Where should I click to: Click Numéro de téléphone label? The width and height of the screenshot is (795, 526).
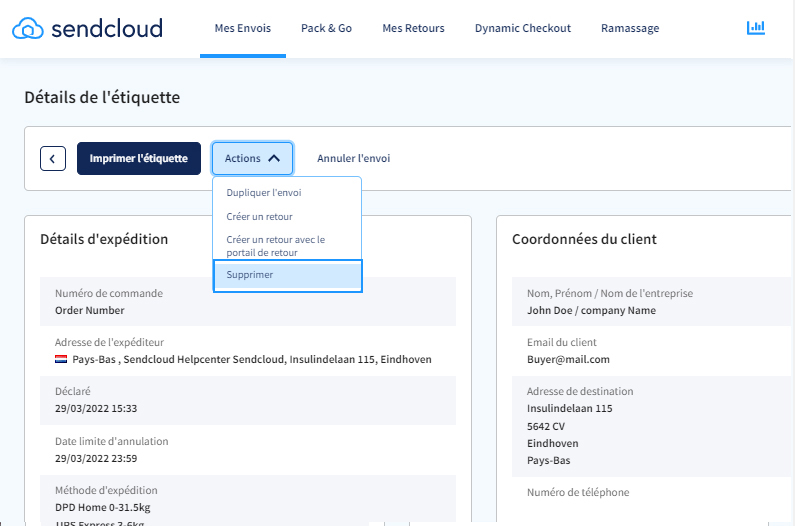[x=578, y=492]
